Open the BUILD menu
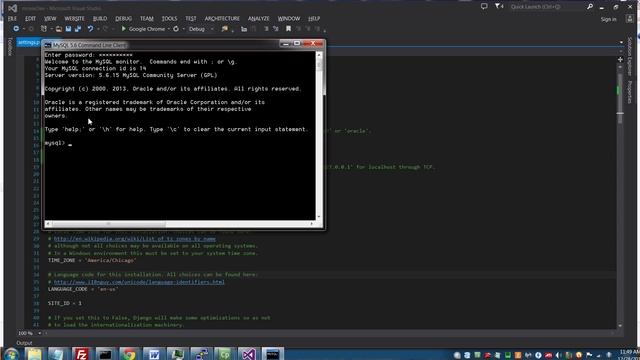Image resolution: width=640 pixels, height=360 pixels. (x=100, y=19)
